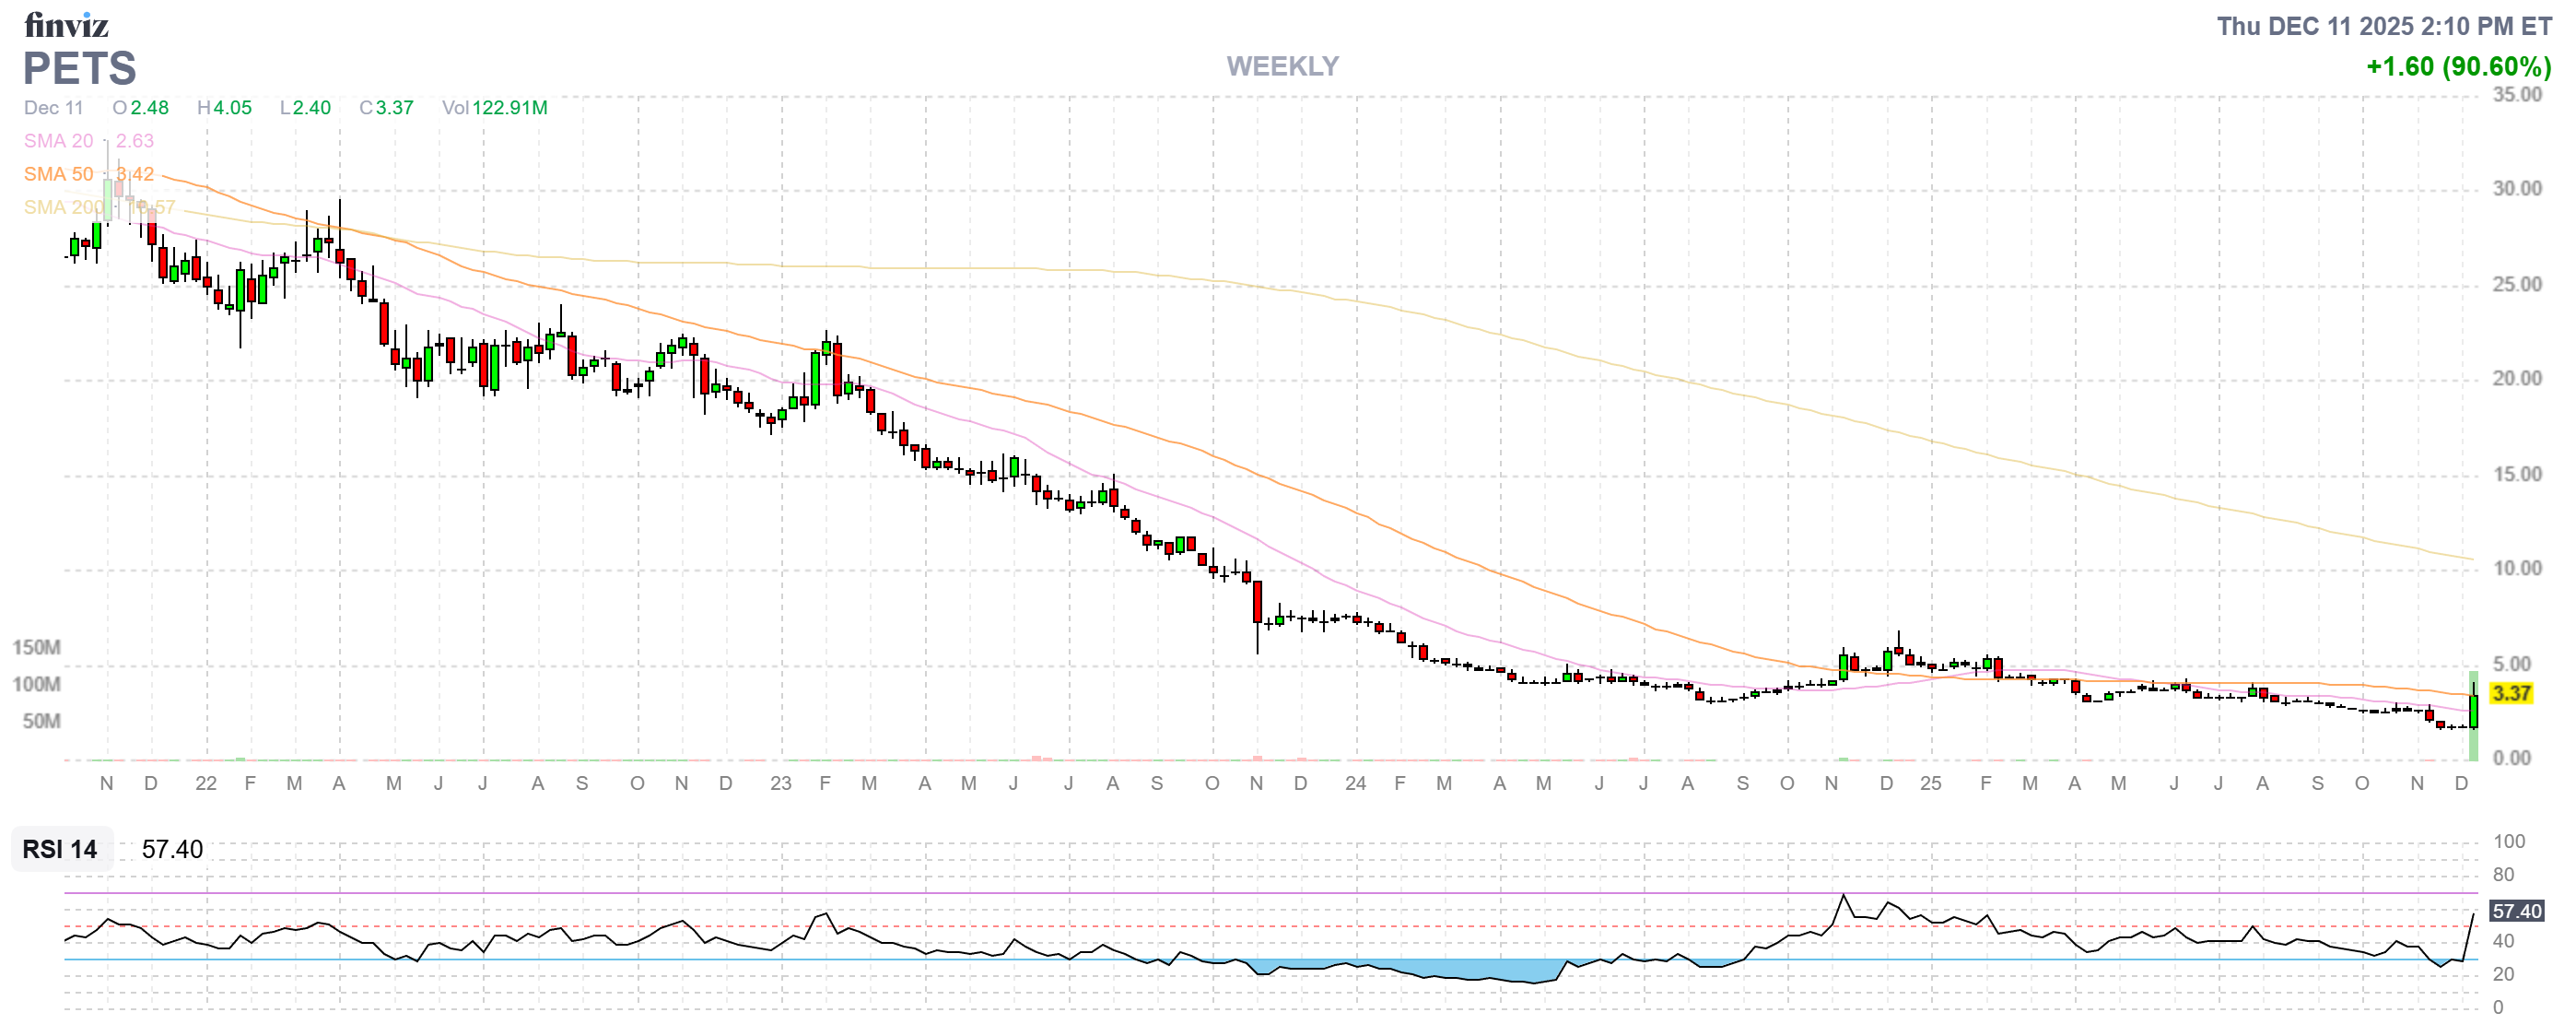Viewport: 2576px width, 1036px height.
Task: Click the SMA 50 legend label
Action: tap(58, 174)
